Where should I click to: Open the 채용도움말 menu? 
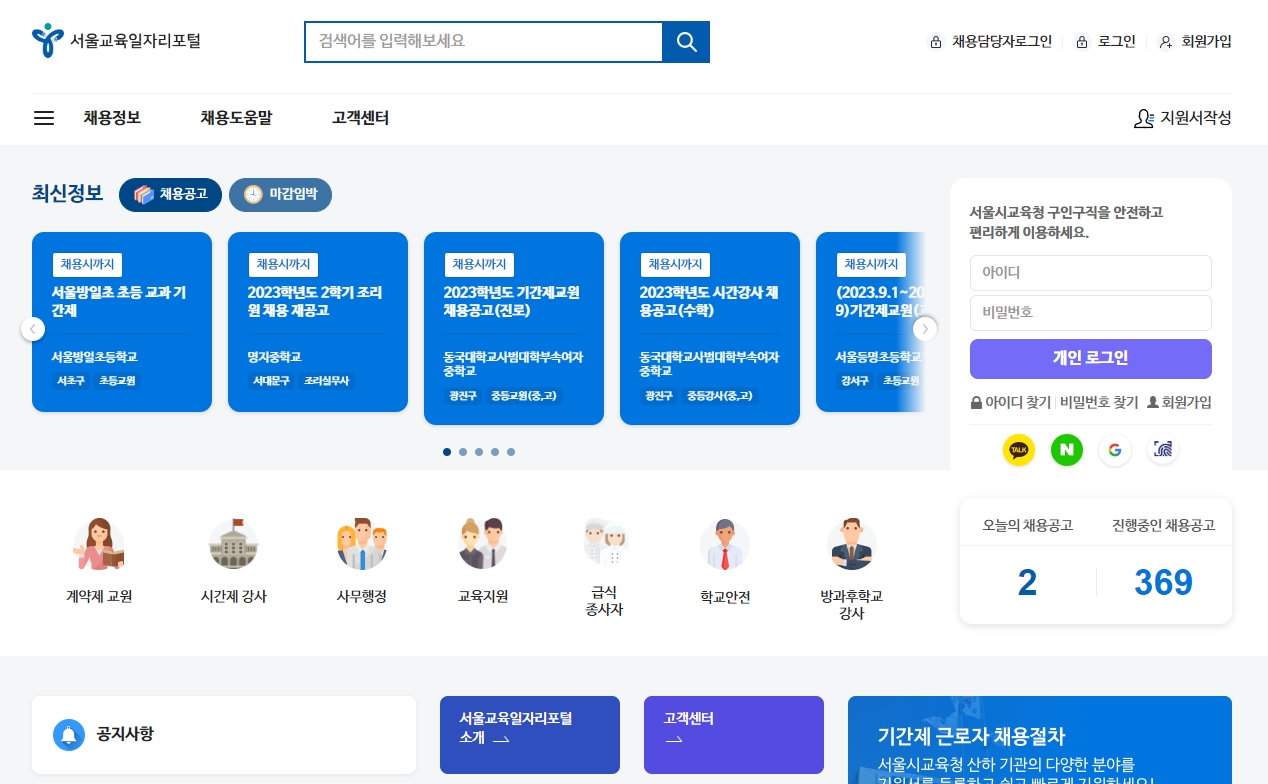pyautogui.click(x=236, y=118)
